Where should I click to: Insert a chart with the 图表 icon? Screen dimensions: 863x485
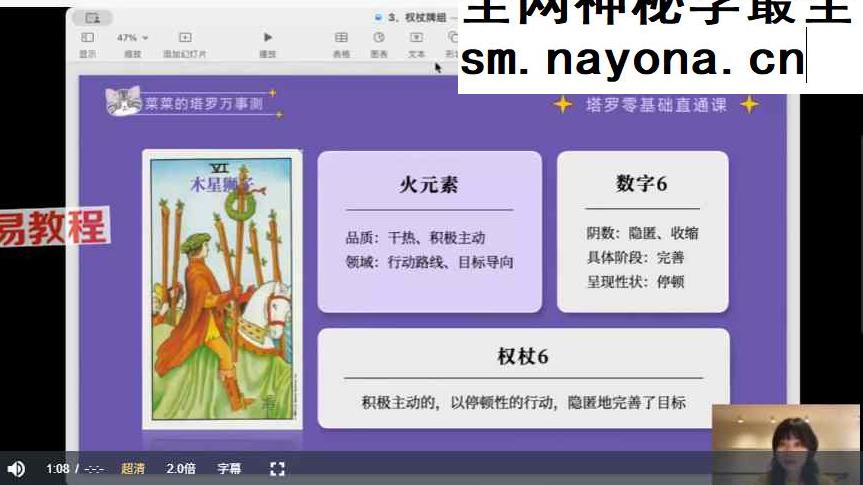[379, 37]
